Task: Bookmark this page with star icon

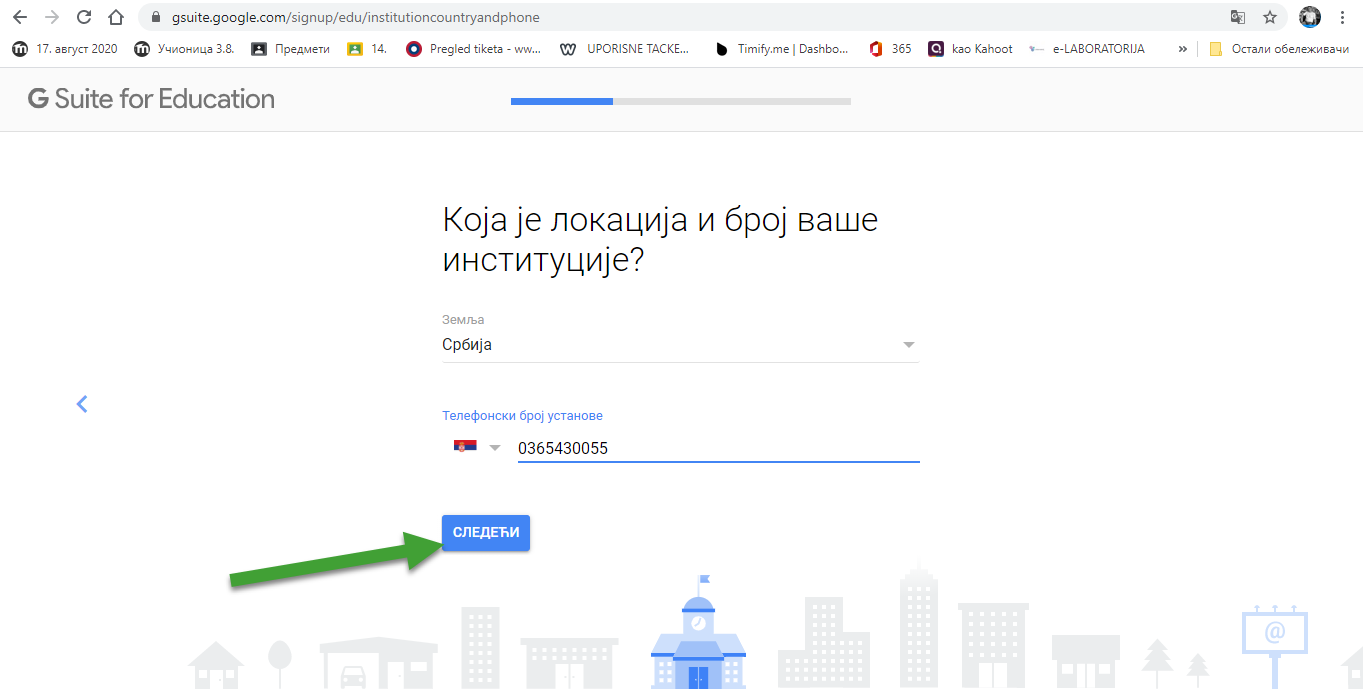Action: pos(1270,17)
